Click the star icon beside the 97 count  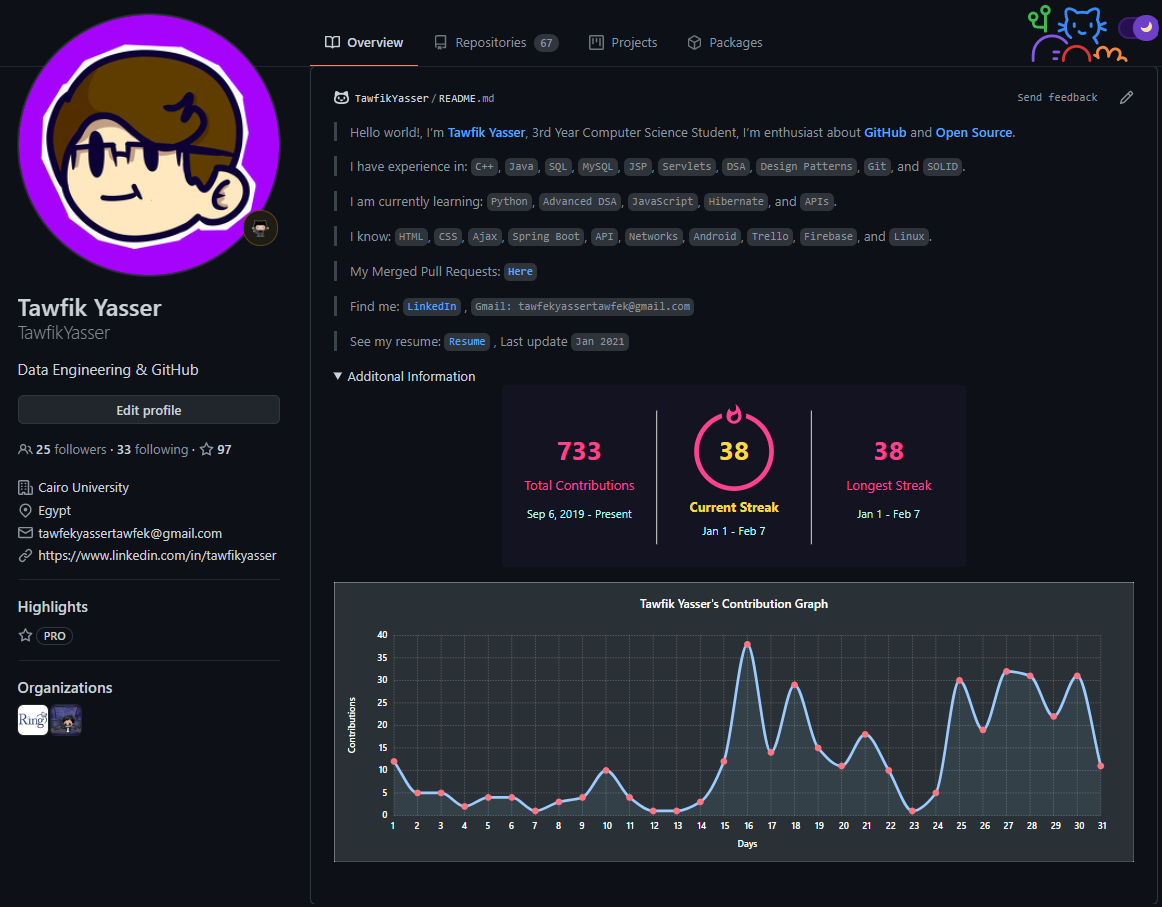pyautogui.click(x=207, y=449)
